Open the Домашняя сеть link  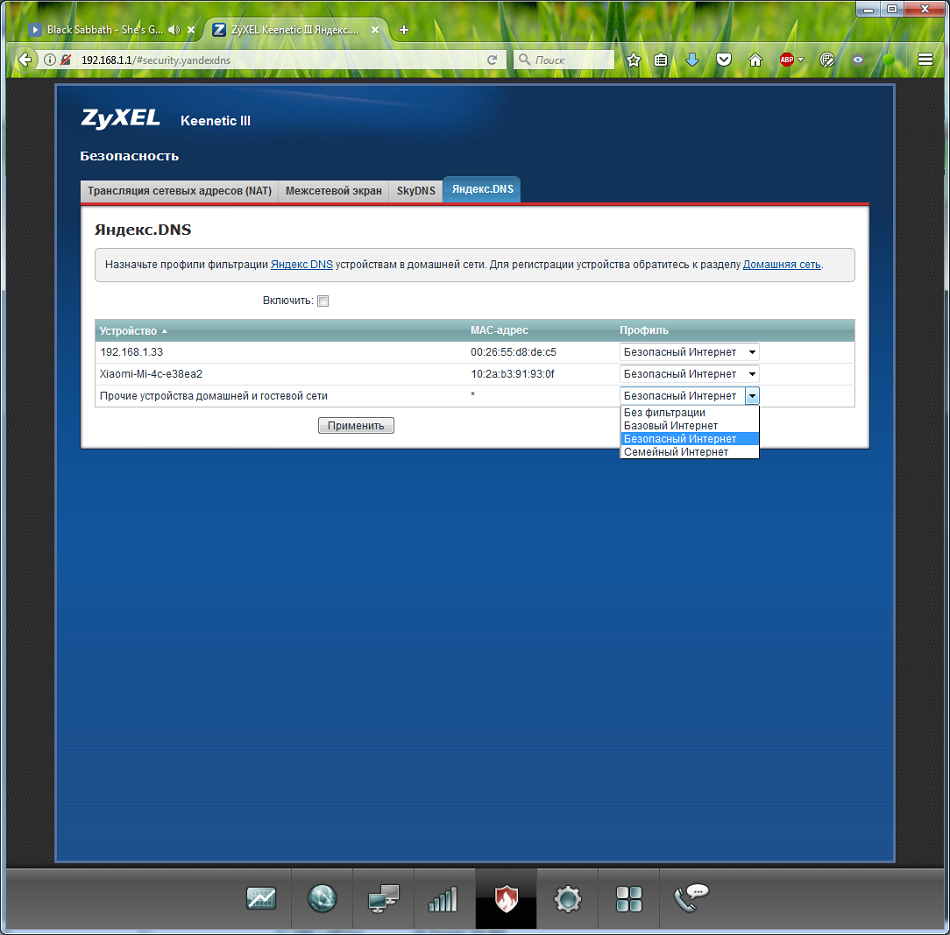782,264
